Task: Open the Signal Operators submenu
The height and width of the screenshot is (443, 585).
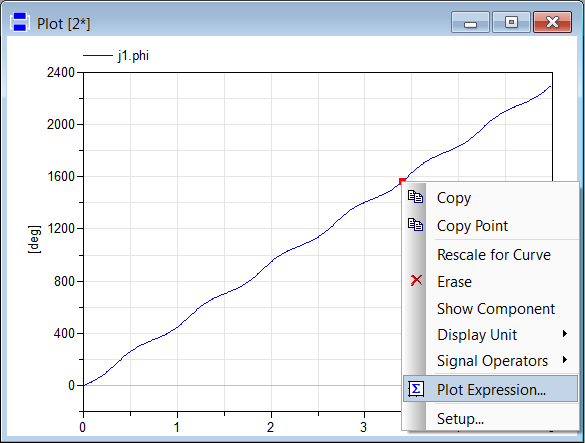Action: click(x=490, y=361)
